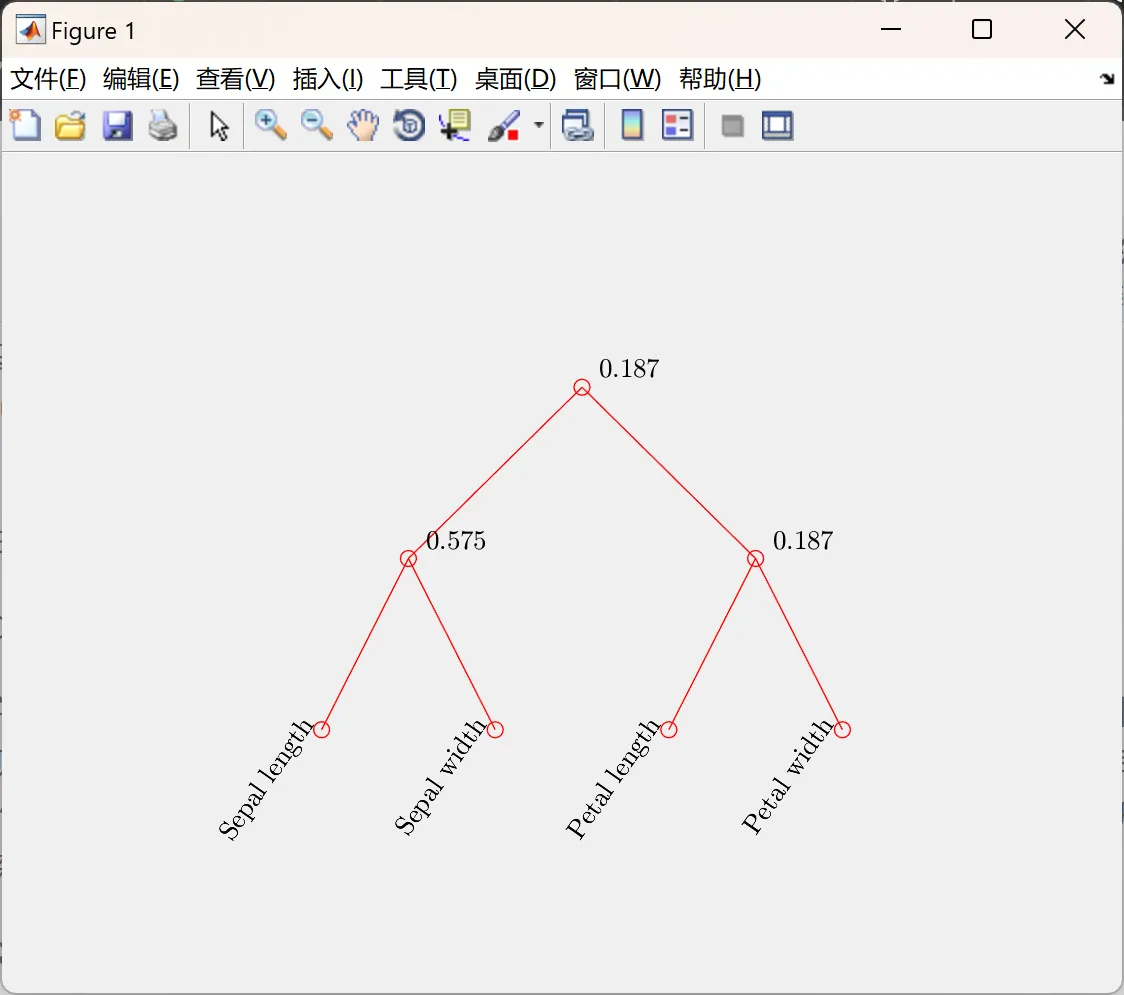
Task: Open the 桌面(D) menu
Action: [515, 79]
